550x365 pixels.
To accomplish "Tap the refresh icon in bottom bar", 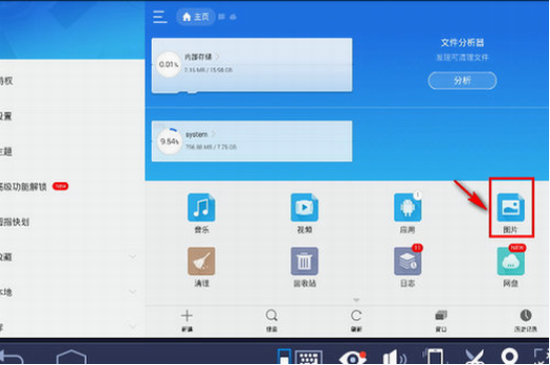I will click(x=356, y=320).
